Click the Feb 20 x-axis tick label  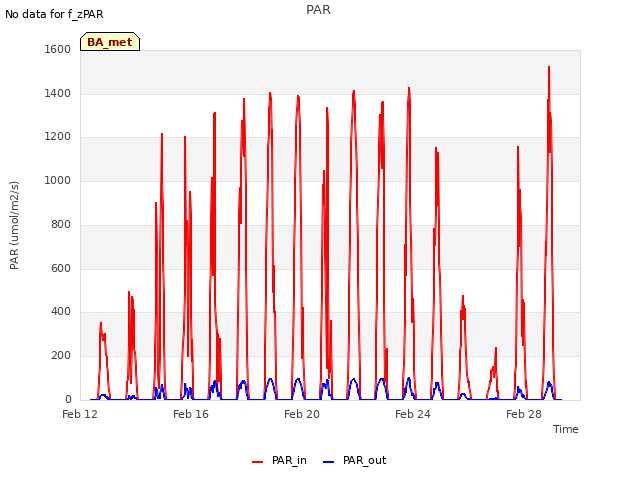tap(302, 414)
